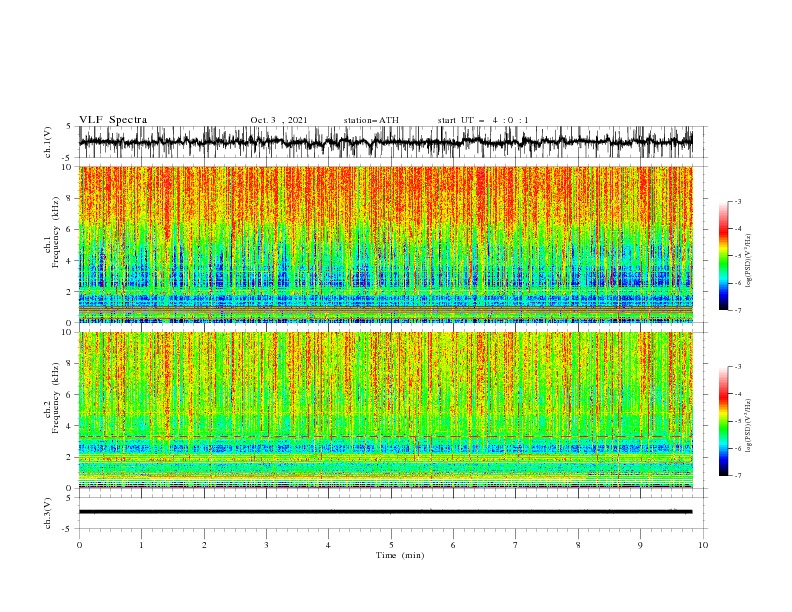Select the "start UT = 4 :0 :1" text
This screenshot has width=792, height=612.
point(483,120)
